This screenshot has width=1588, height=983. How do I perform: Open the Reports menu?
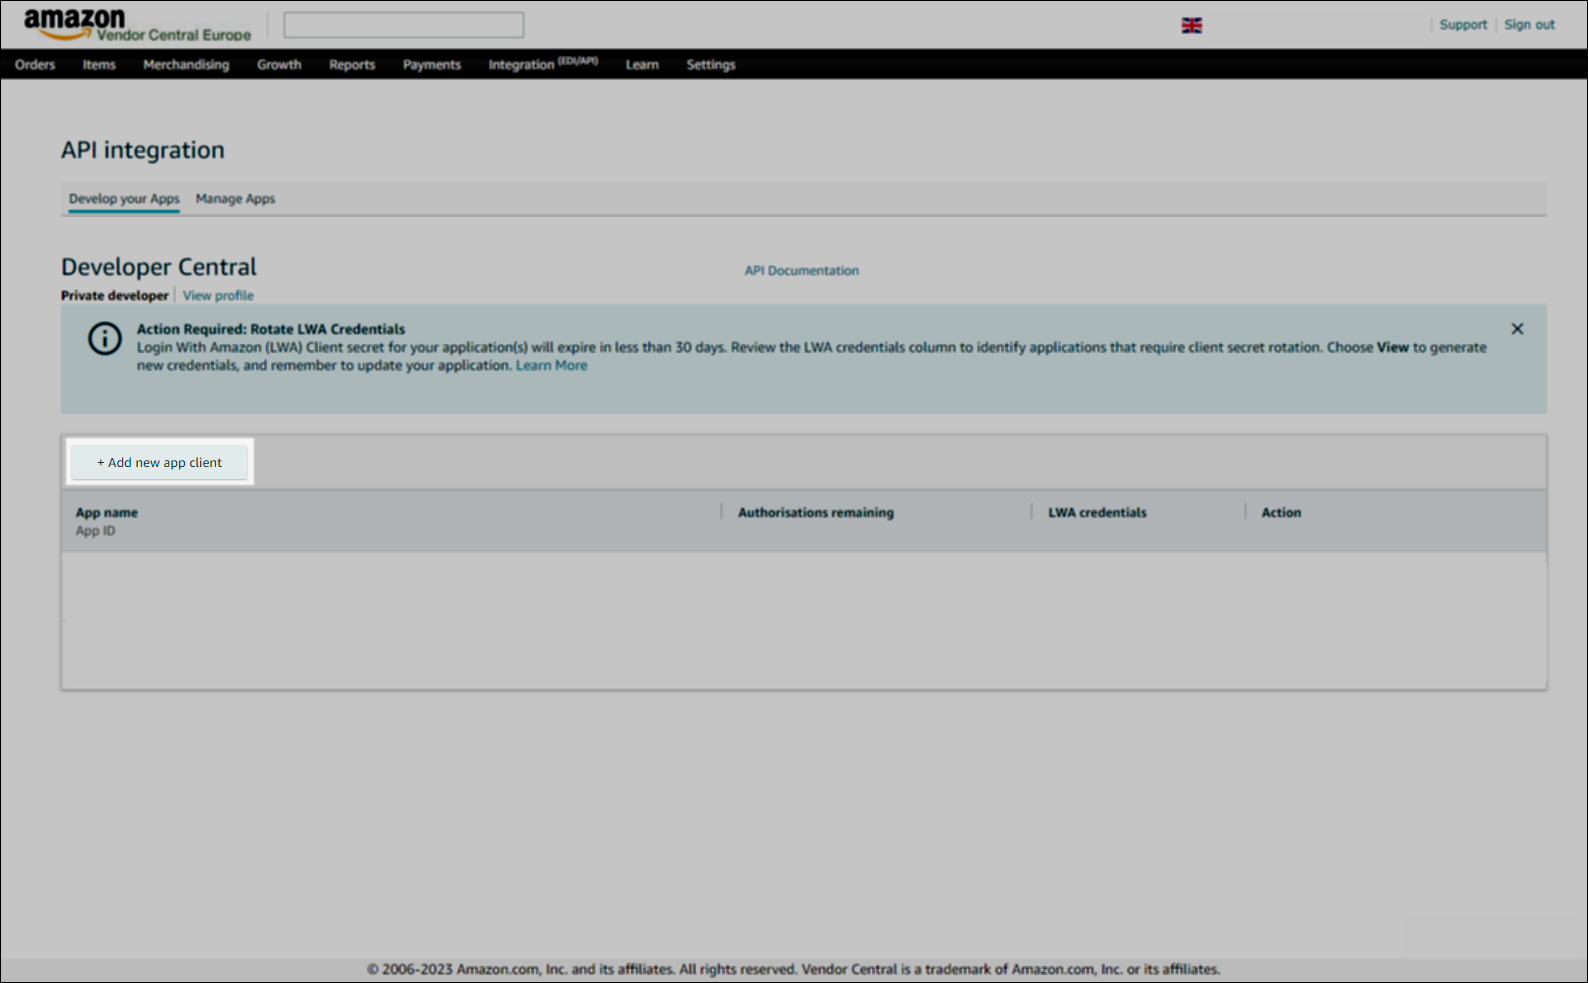[x=352, y=65]
